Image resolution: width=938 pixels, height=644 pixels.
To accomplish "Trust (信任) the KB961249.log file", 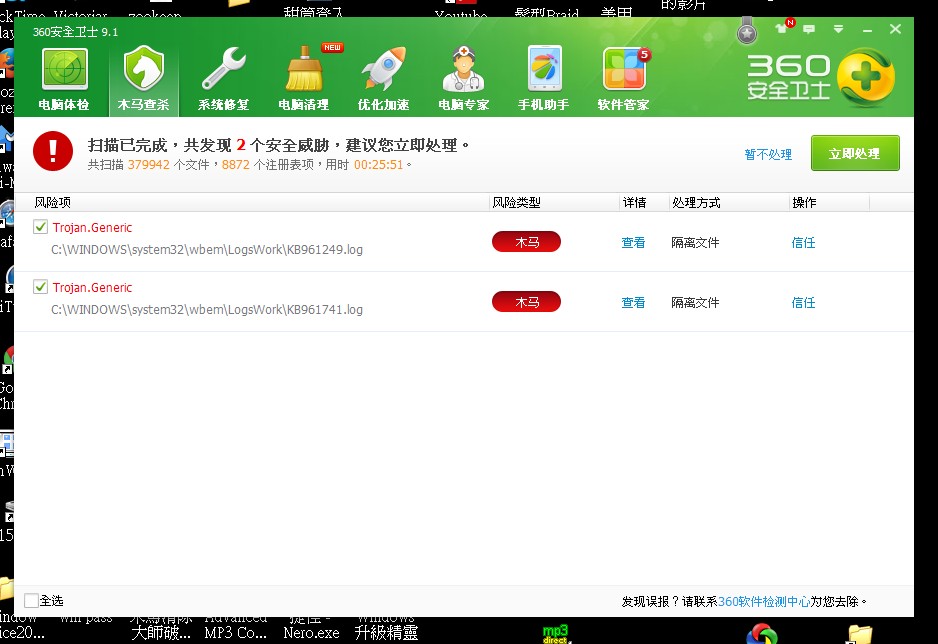I will [x=803, y=242].
